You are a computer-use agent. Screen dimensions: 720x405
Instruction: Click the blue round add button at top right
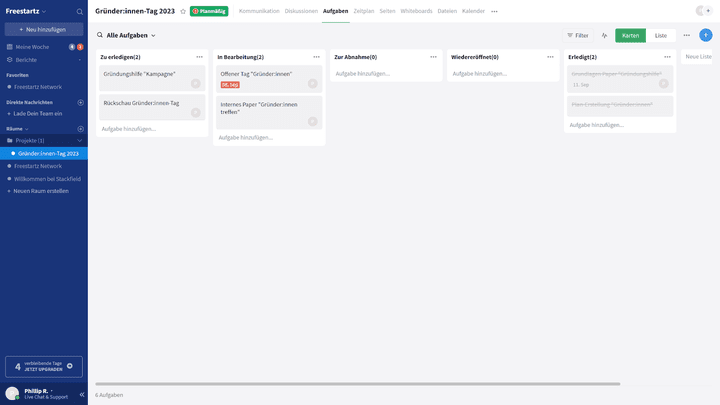coord(706,35)
